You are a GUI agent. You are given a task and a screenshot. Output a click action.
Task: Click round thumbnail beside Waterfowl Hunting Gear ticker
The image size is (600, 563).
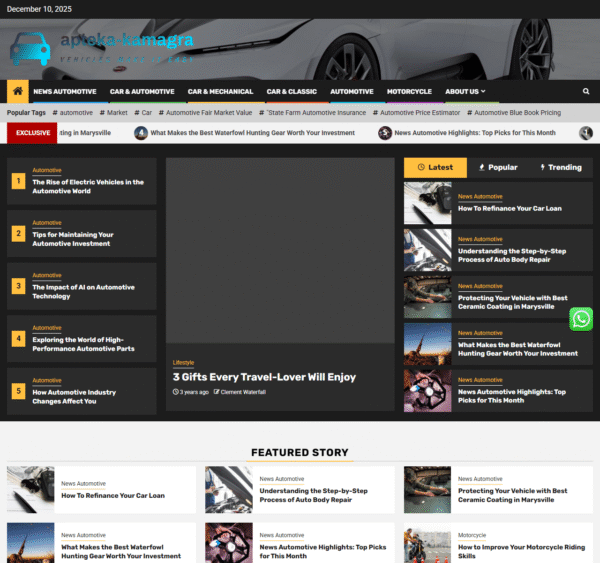click(x=141, y=133)
